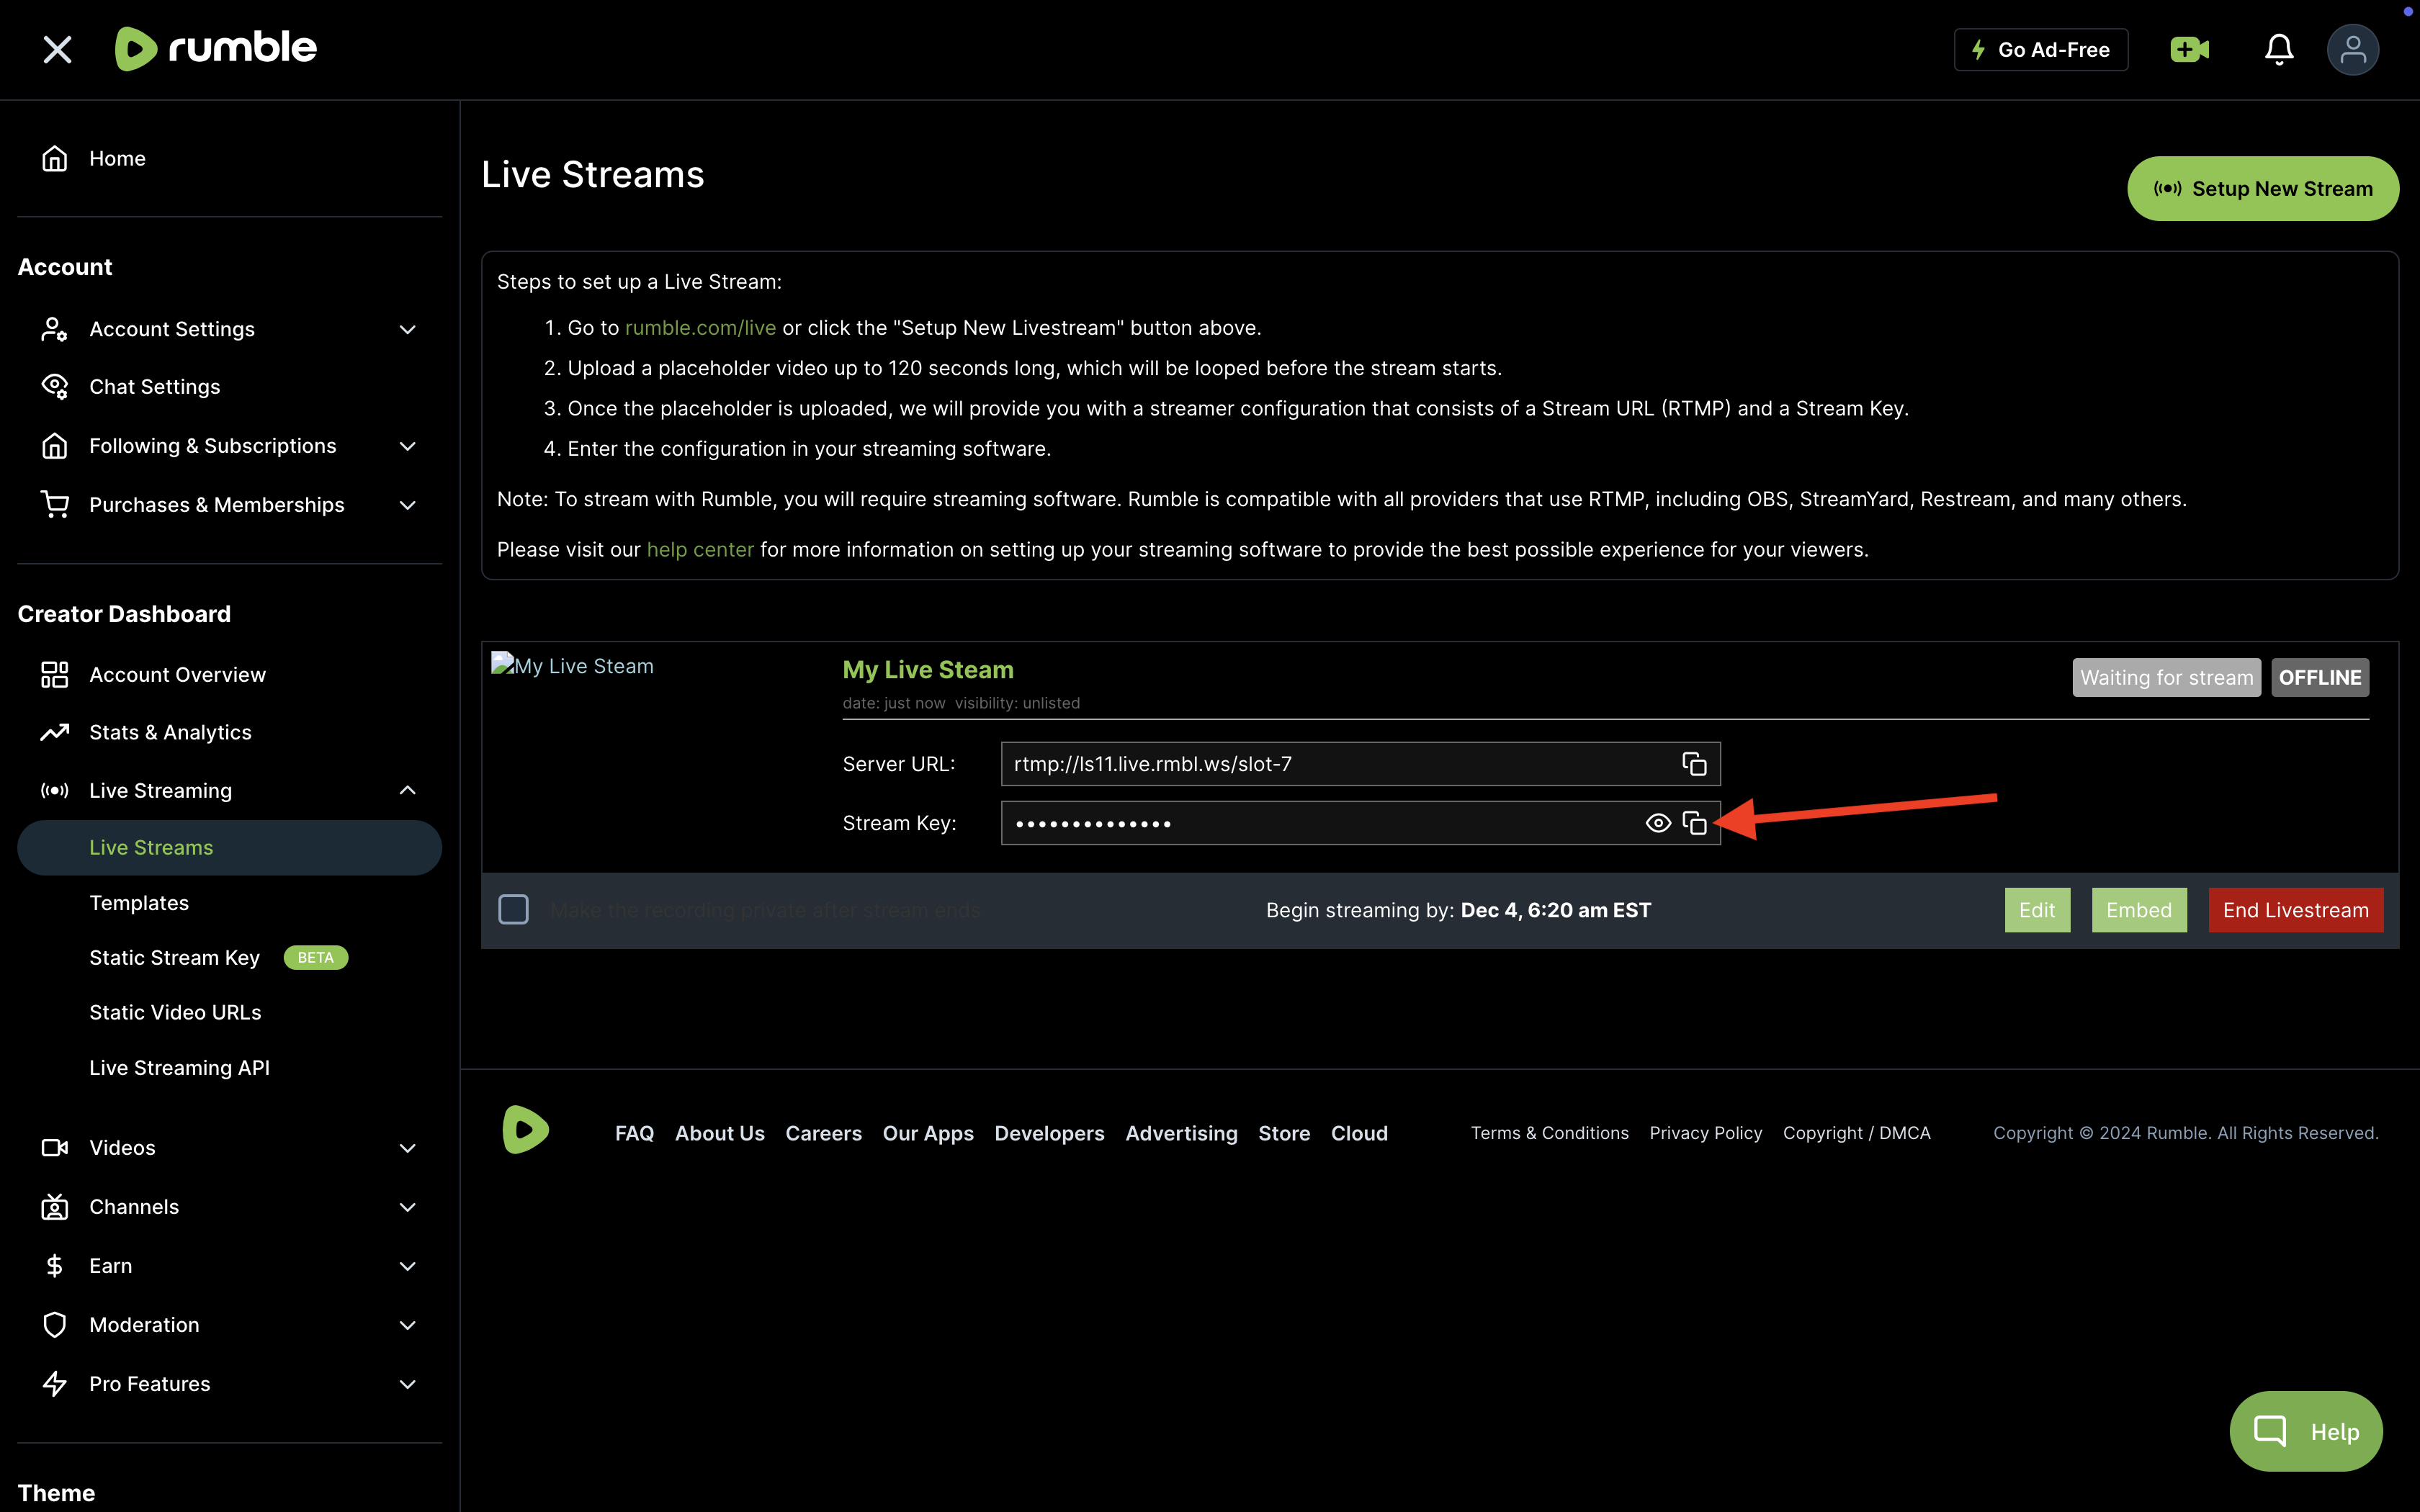Click the Rumble logo
This screenshot has height=1512, width=2420.
click(x=215, y=47)
